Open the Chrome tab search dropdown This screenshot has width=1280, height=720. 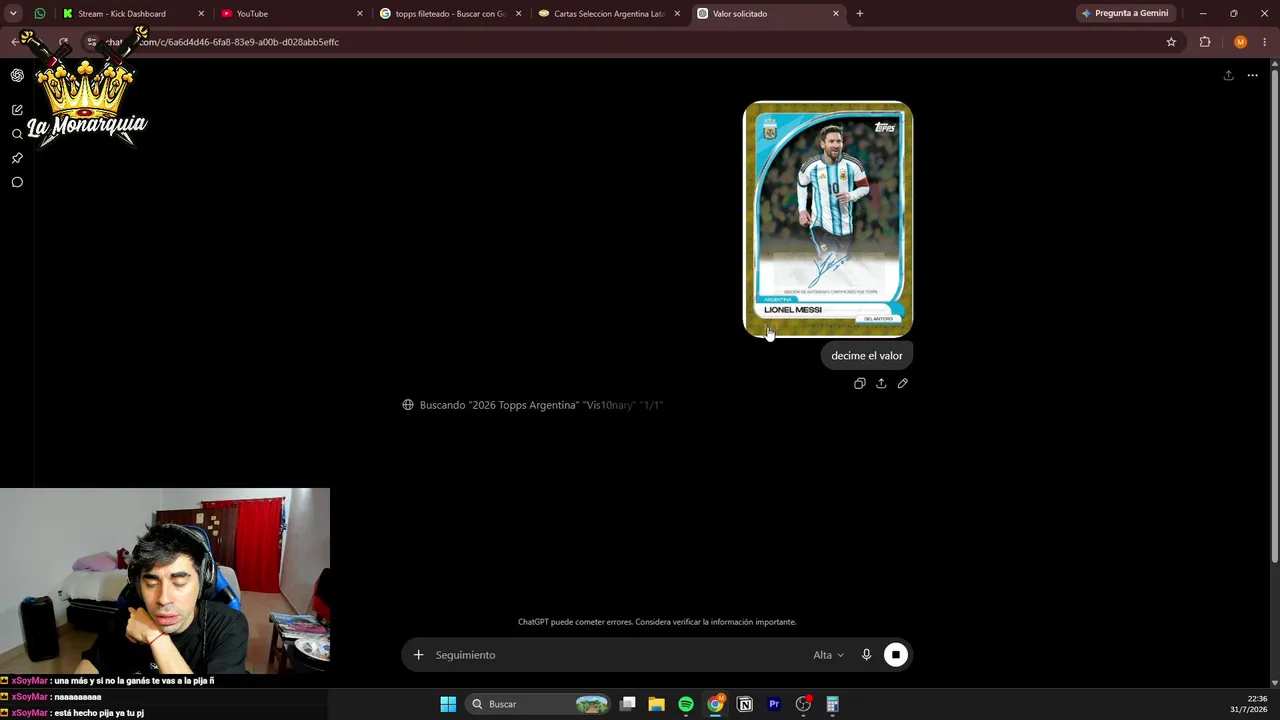(x=13, y=13)
